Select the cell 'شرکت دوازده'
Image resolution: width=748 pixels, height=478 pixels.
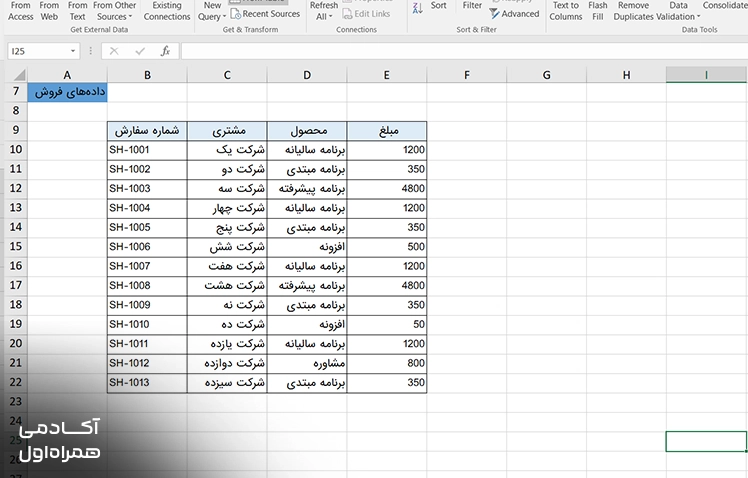[x=227, y=364]
